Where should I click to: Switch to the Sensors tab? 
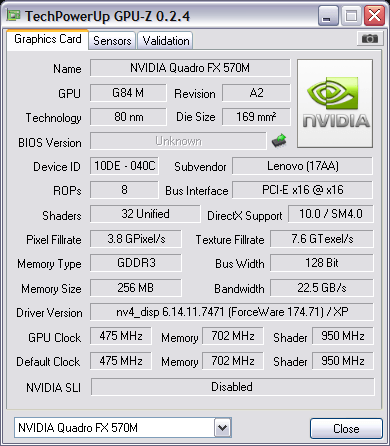pos(112,41)
